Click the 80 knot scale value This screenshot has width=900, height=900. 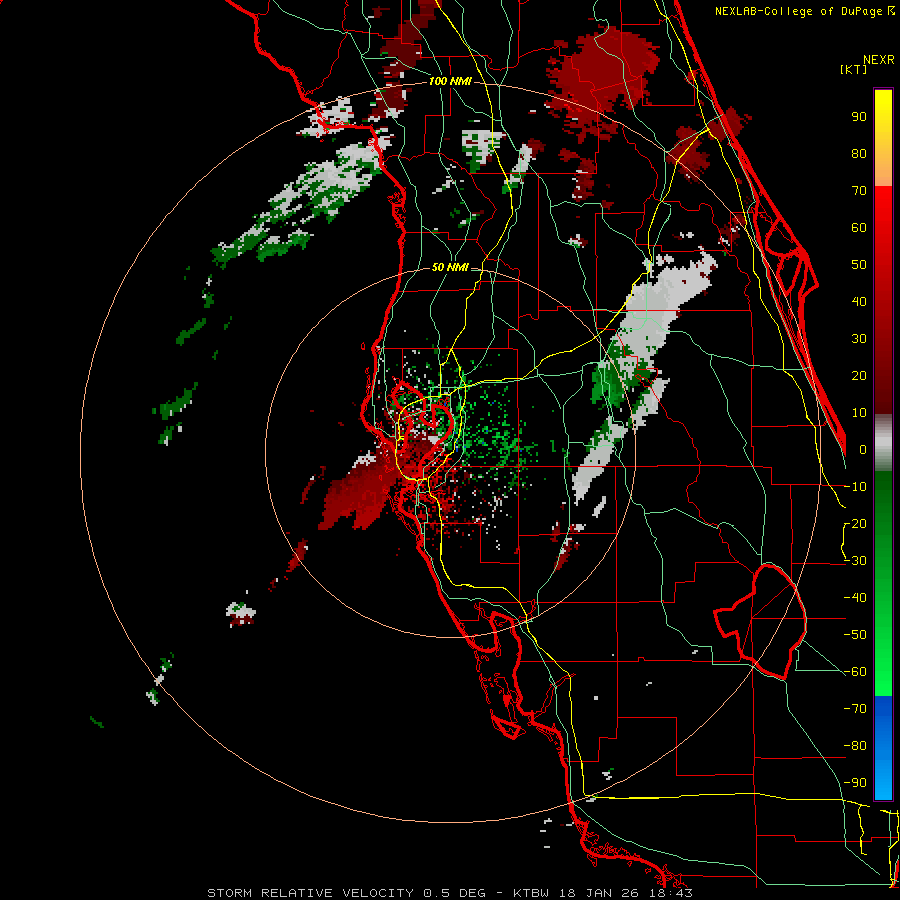859,153
